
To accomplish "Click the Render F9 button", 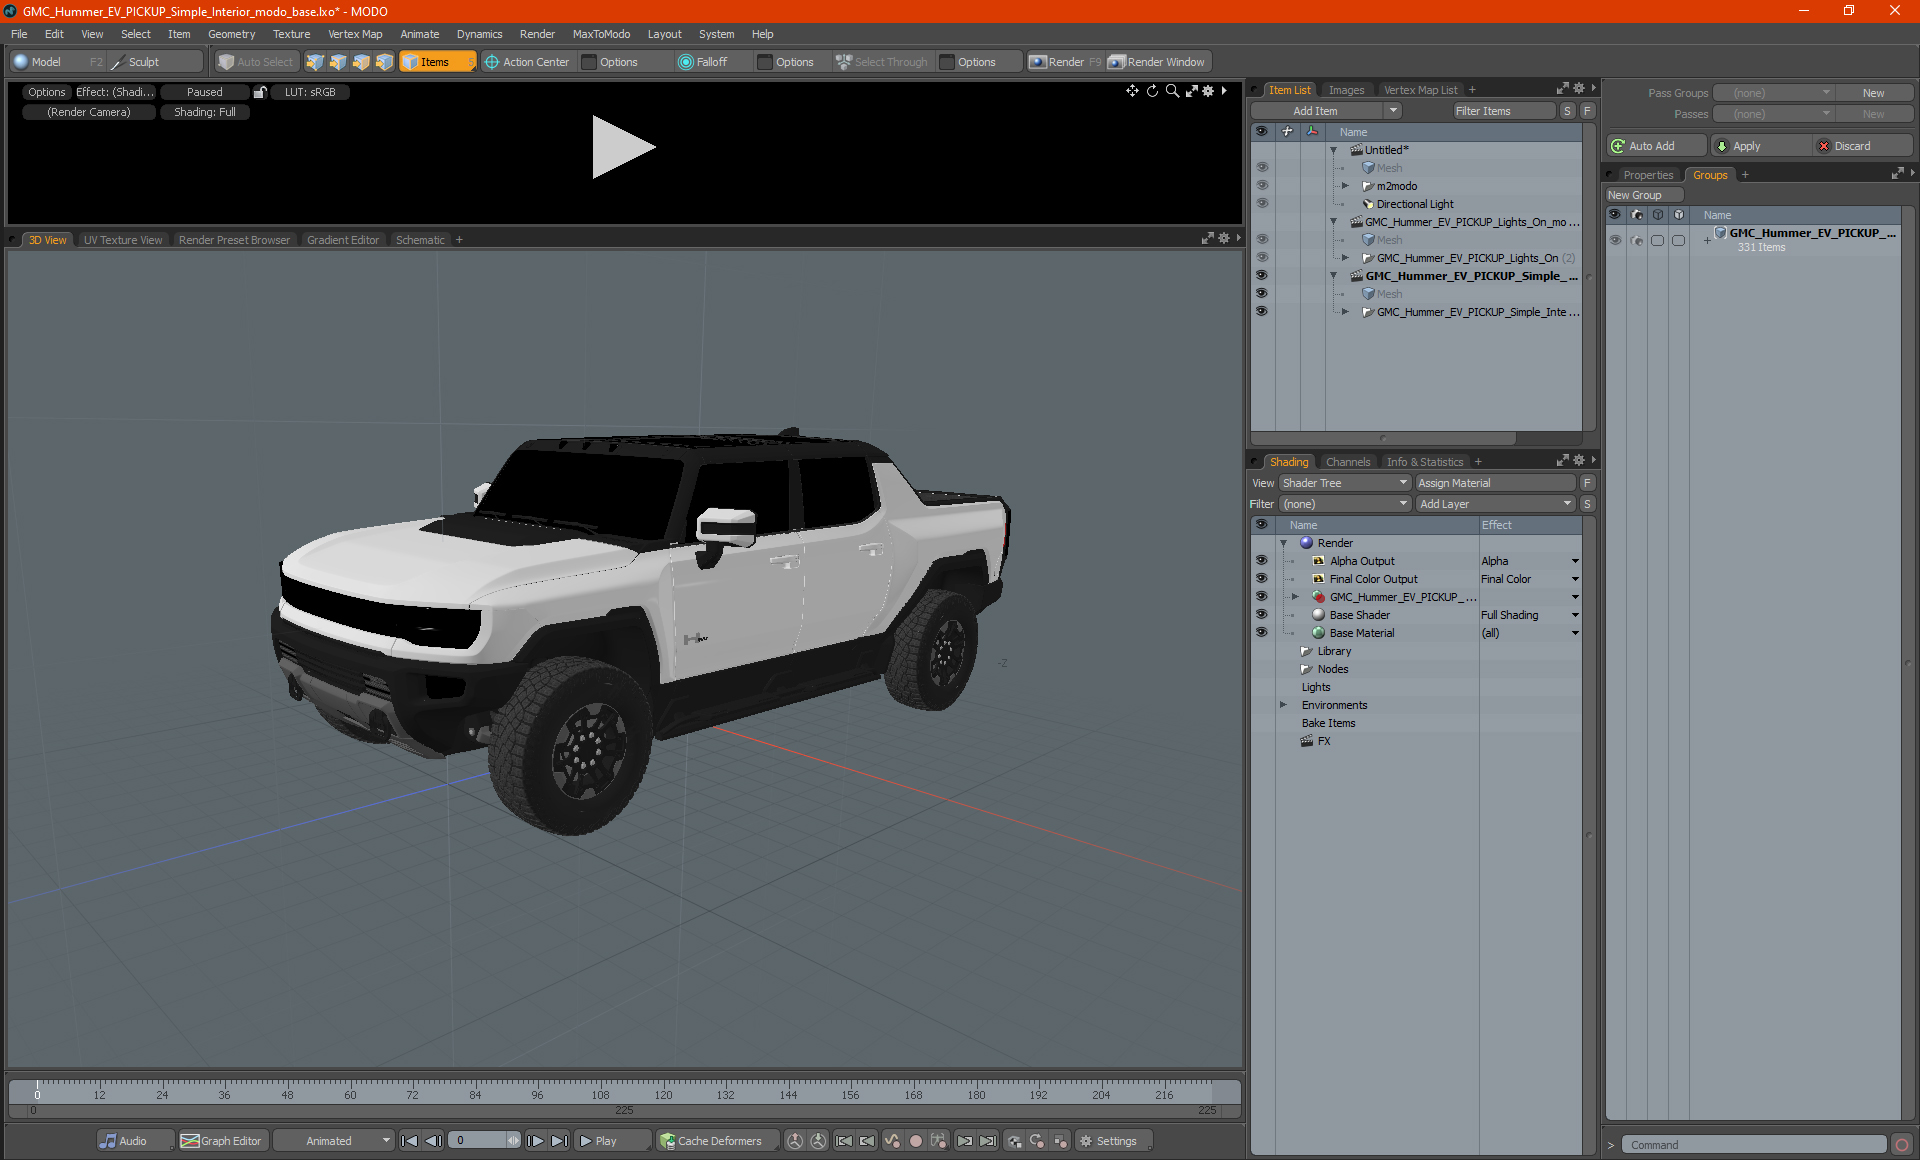I will [1065, 62].
